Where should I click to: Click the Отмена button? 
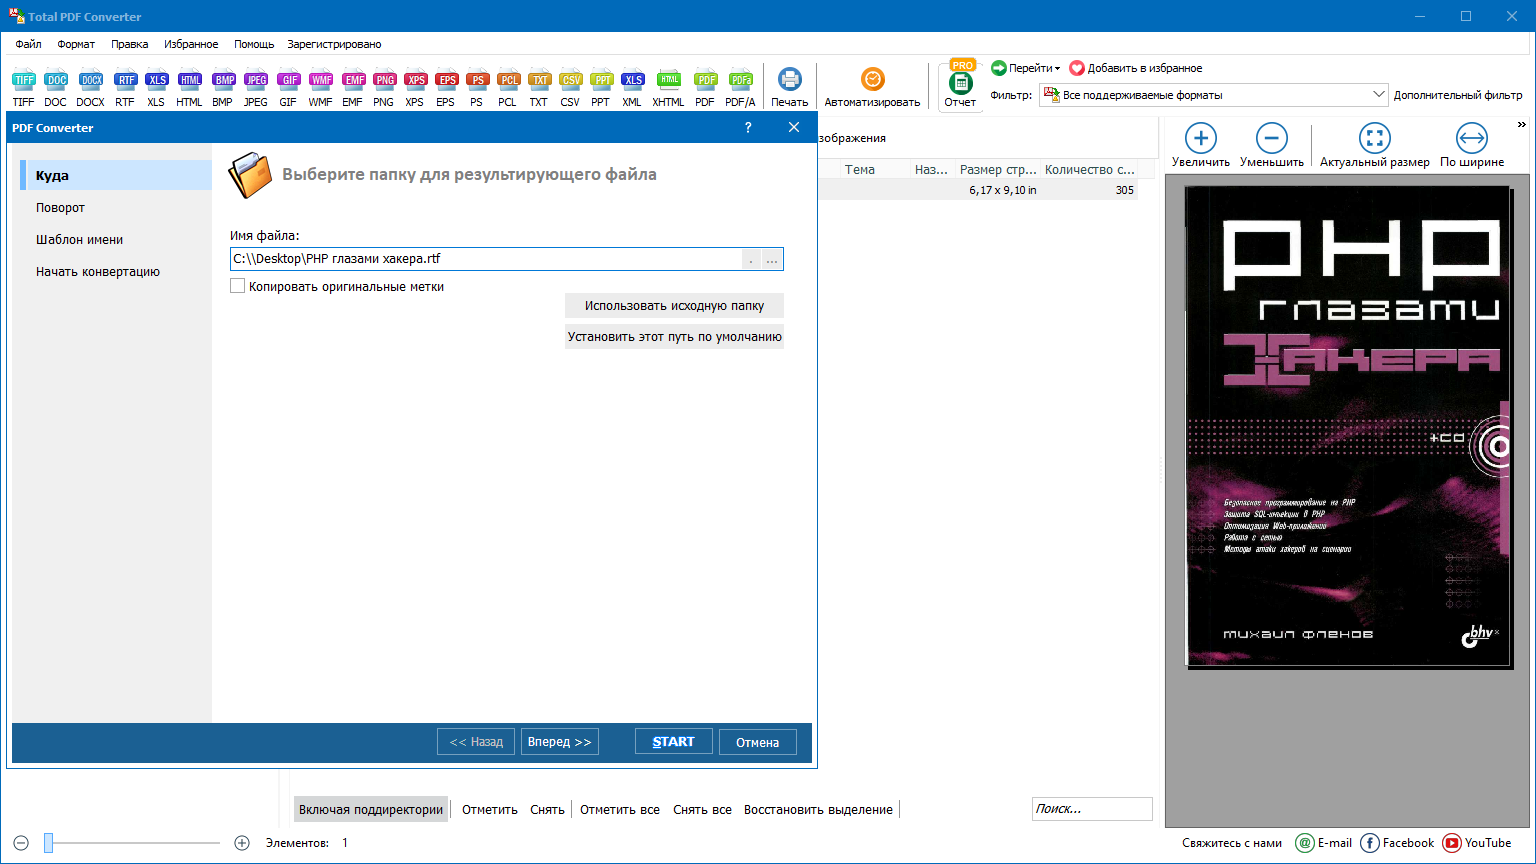(758, 742)
